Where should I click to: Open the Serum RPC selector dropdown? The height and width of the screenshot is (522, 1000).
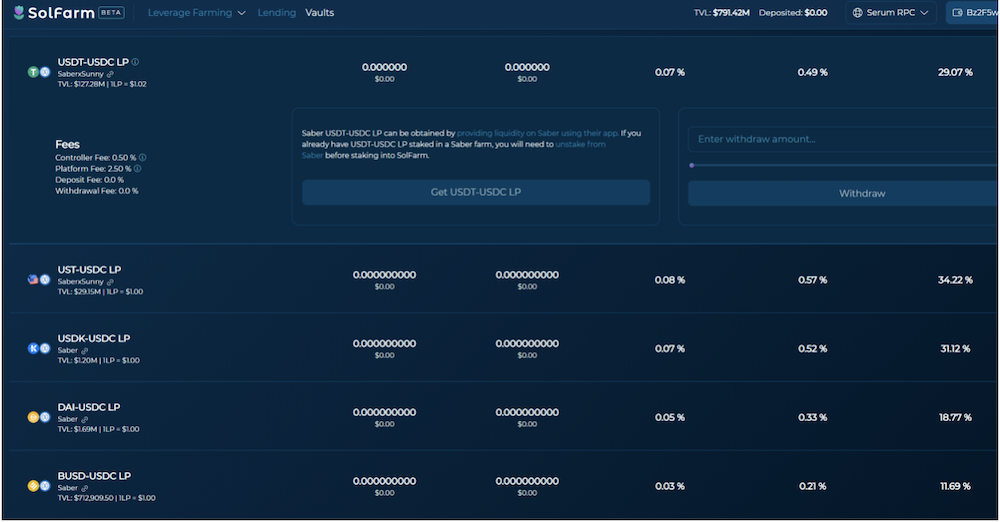click(x=890, y=12)
